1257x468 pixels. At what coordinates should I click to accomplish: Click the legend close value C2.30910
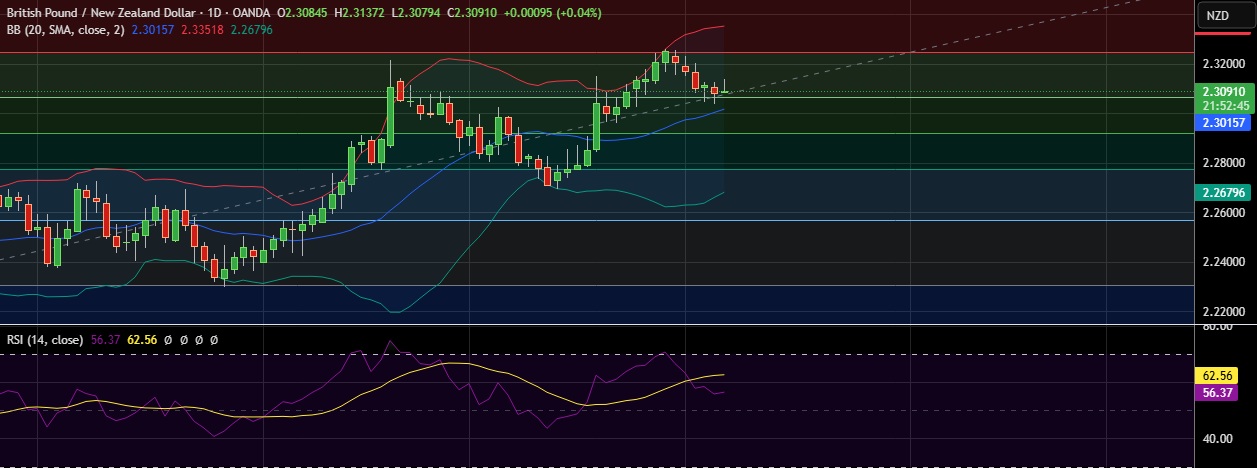point(470,12)
